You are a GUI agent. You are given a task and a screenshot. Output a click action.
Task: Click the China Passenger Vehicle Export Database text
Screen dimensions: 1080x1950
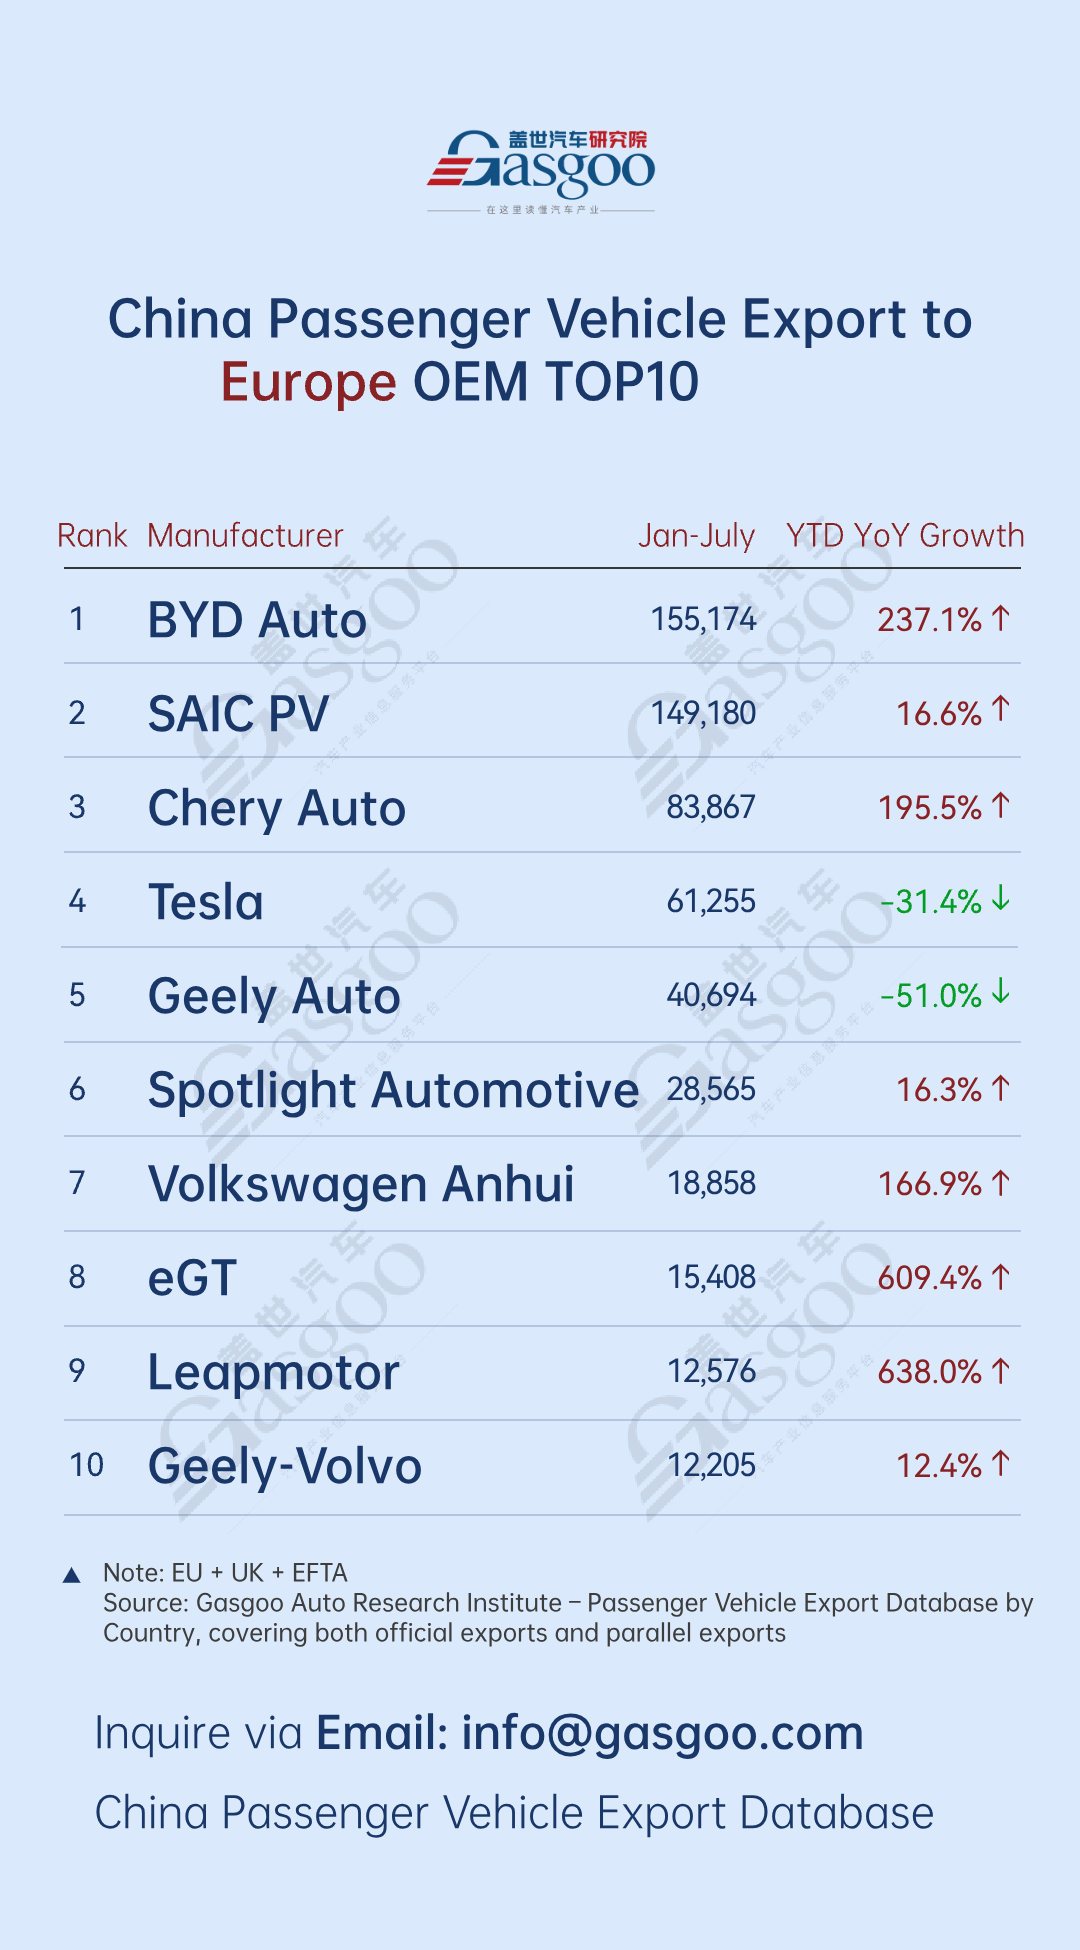[514, 1813]
